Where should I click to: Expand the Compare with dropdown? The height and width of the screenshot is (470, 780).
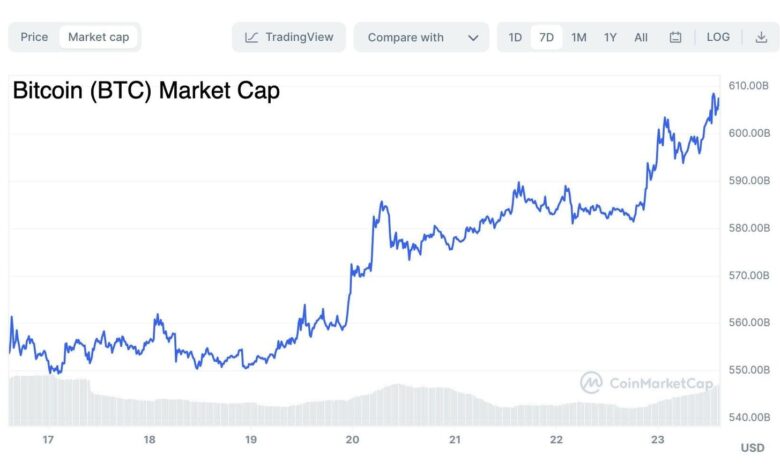(421, 37)
